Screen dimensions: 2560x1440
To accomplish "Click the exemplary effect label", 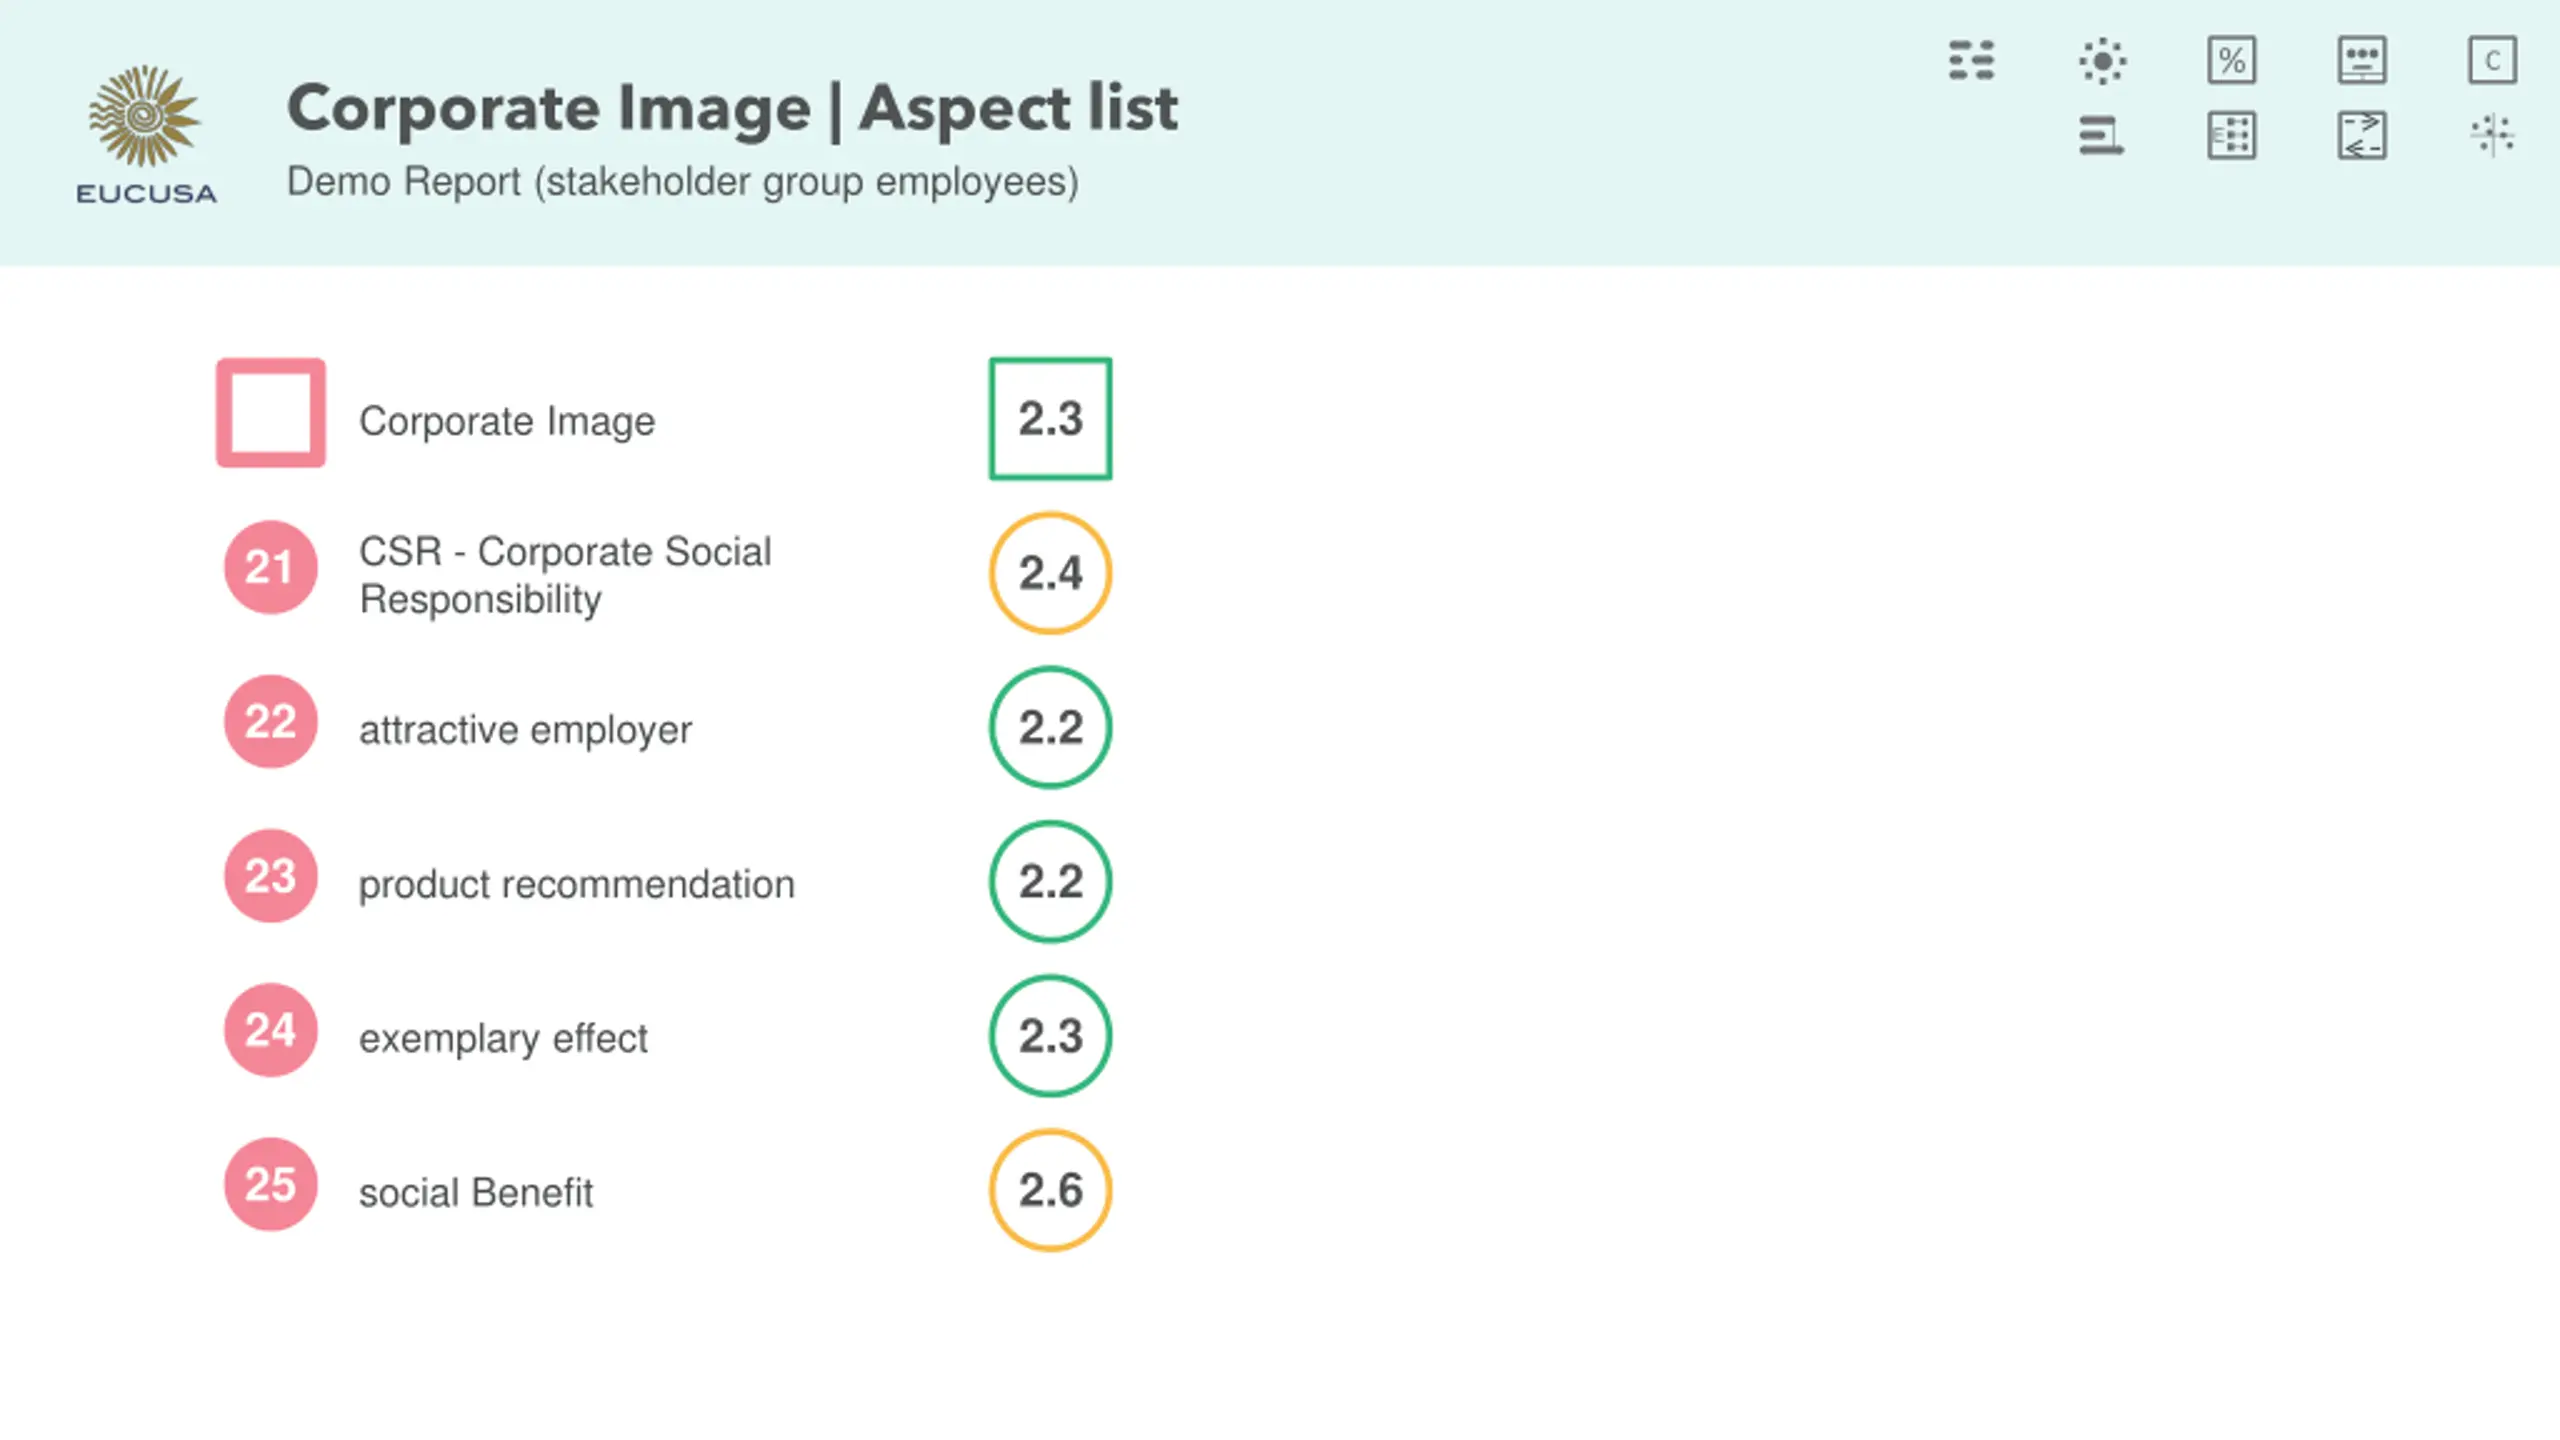I will point(503,1038).
